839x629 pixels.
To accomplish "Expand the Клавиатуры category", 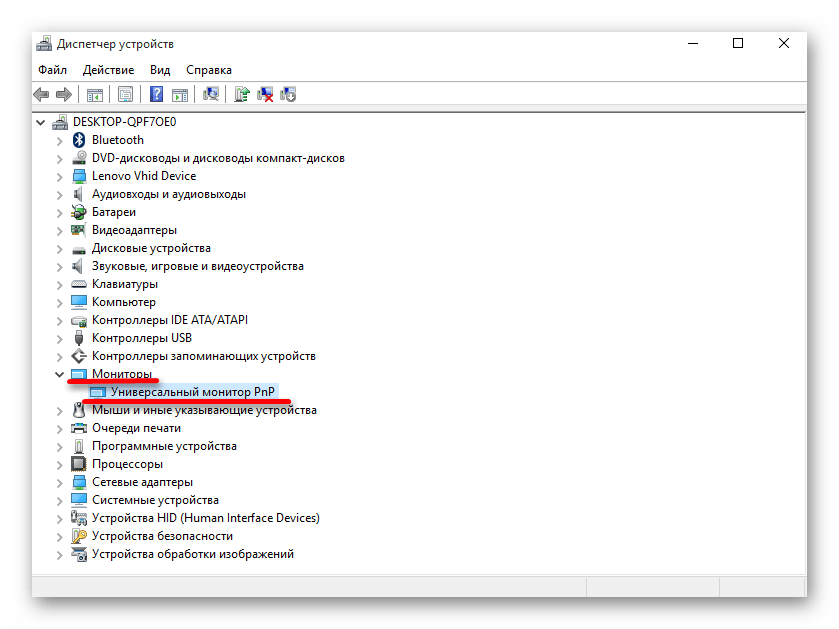I will tap(60, 284).
